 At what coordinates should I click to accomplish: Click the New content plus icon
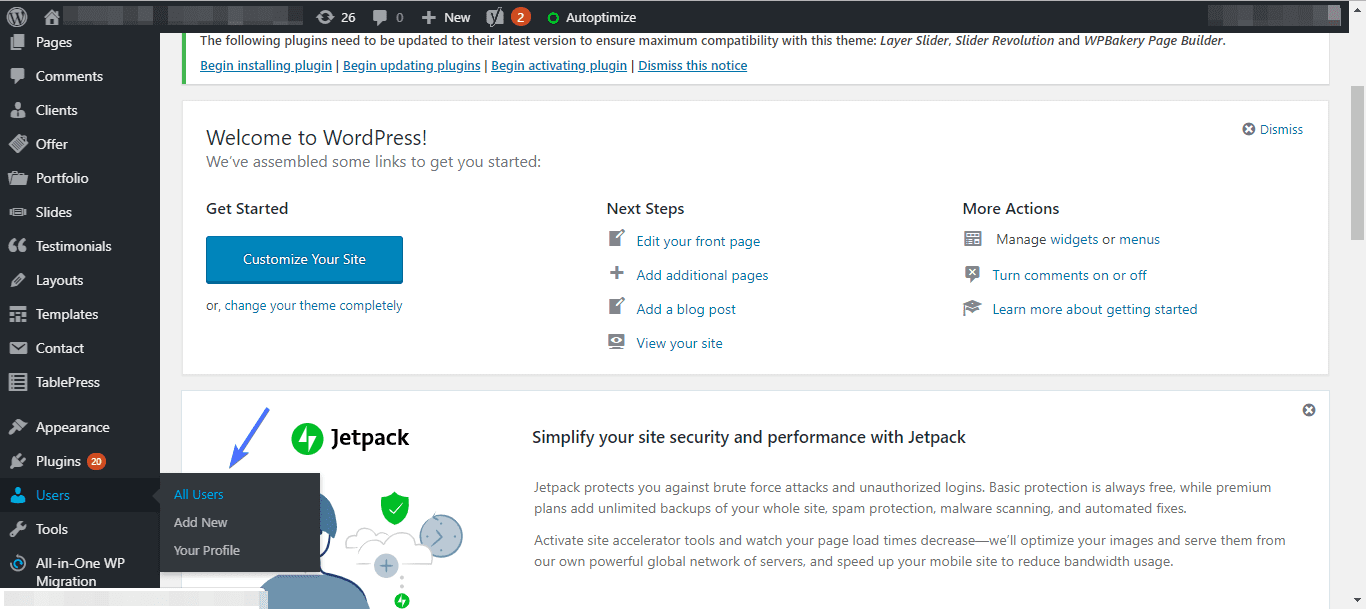click(429, 17)
